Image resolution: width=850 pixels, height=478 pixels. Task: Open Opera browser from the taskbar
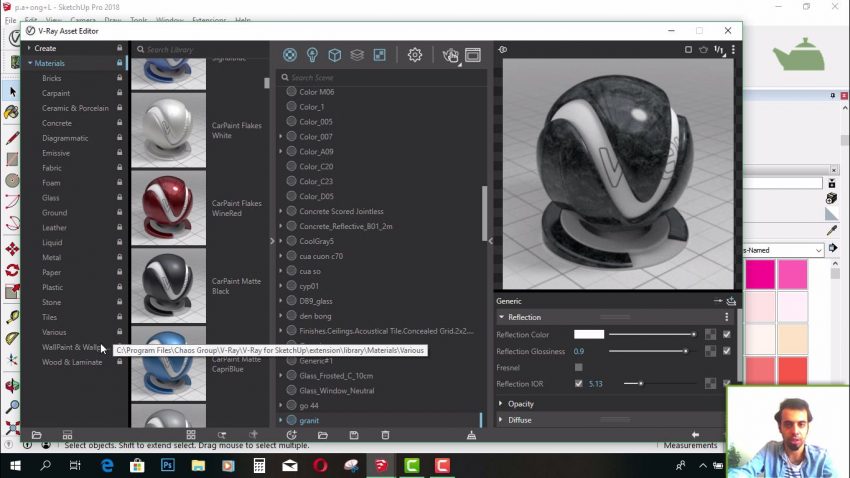click(320, 466)
